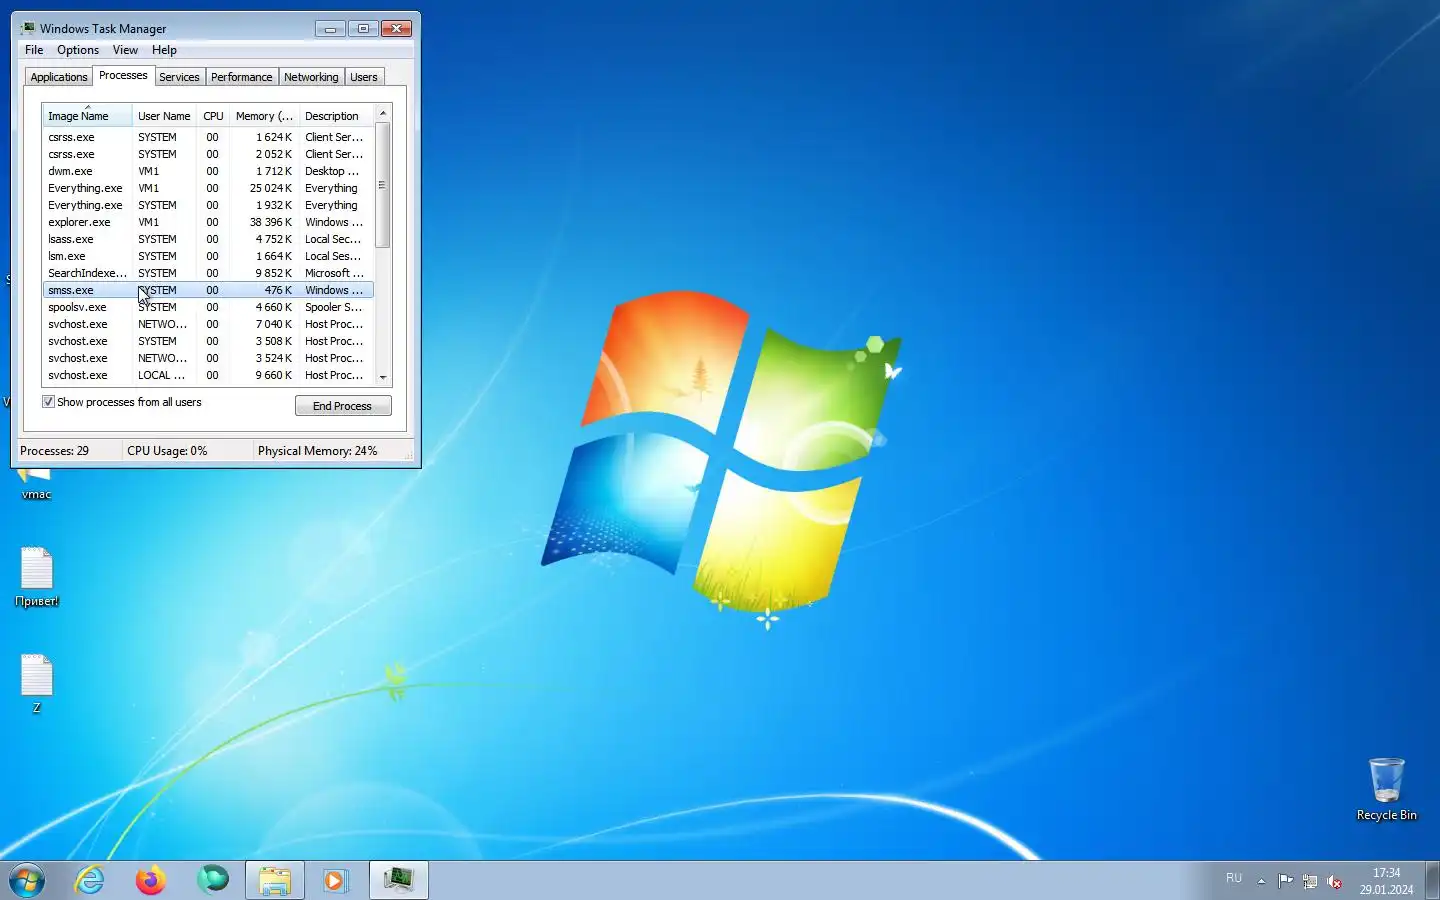Click the RU language indicator
Screen dimensions: 1440x900
(x=1234, y=878)
